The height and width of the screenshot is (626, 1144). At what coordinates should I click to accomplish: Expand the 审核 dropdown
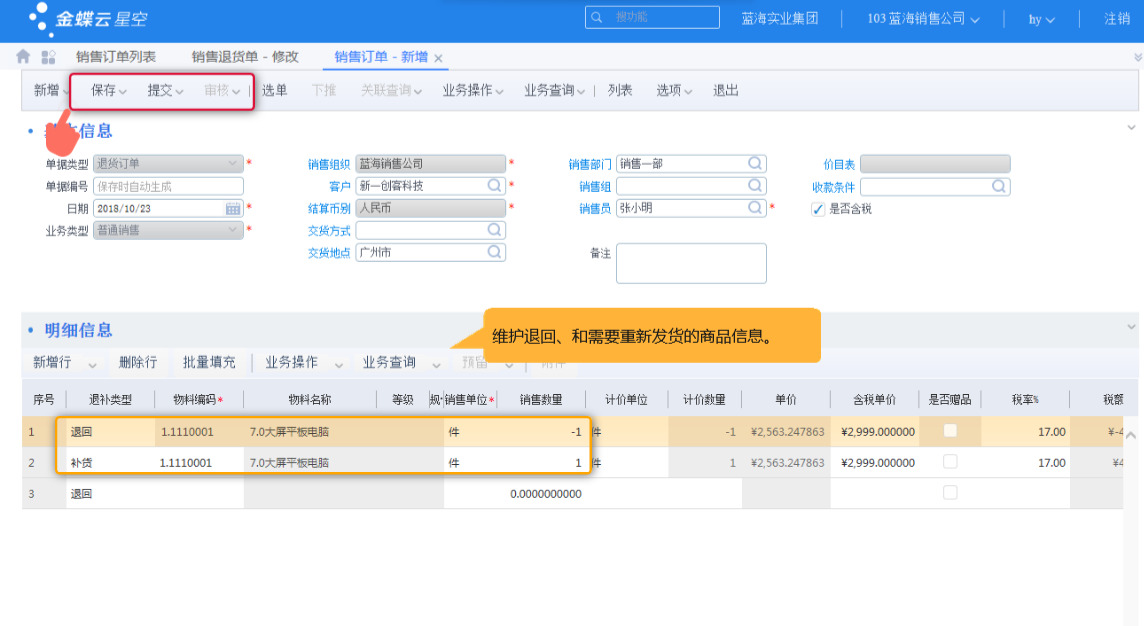click(236, 92)
